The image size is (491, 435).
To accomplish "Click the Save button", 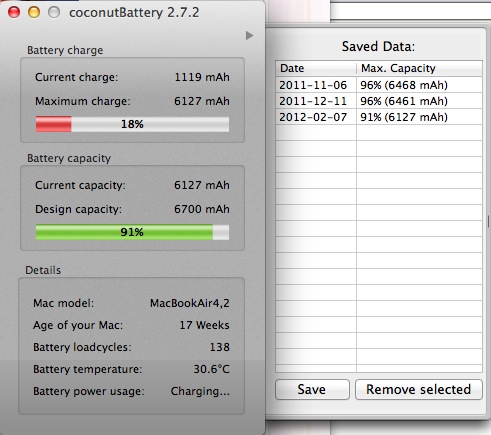I will [312, 389].
